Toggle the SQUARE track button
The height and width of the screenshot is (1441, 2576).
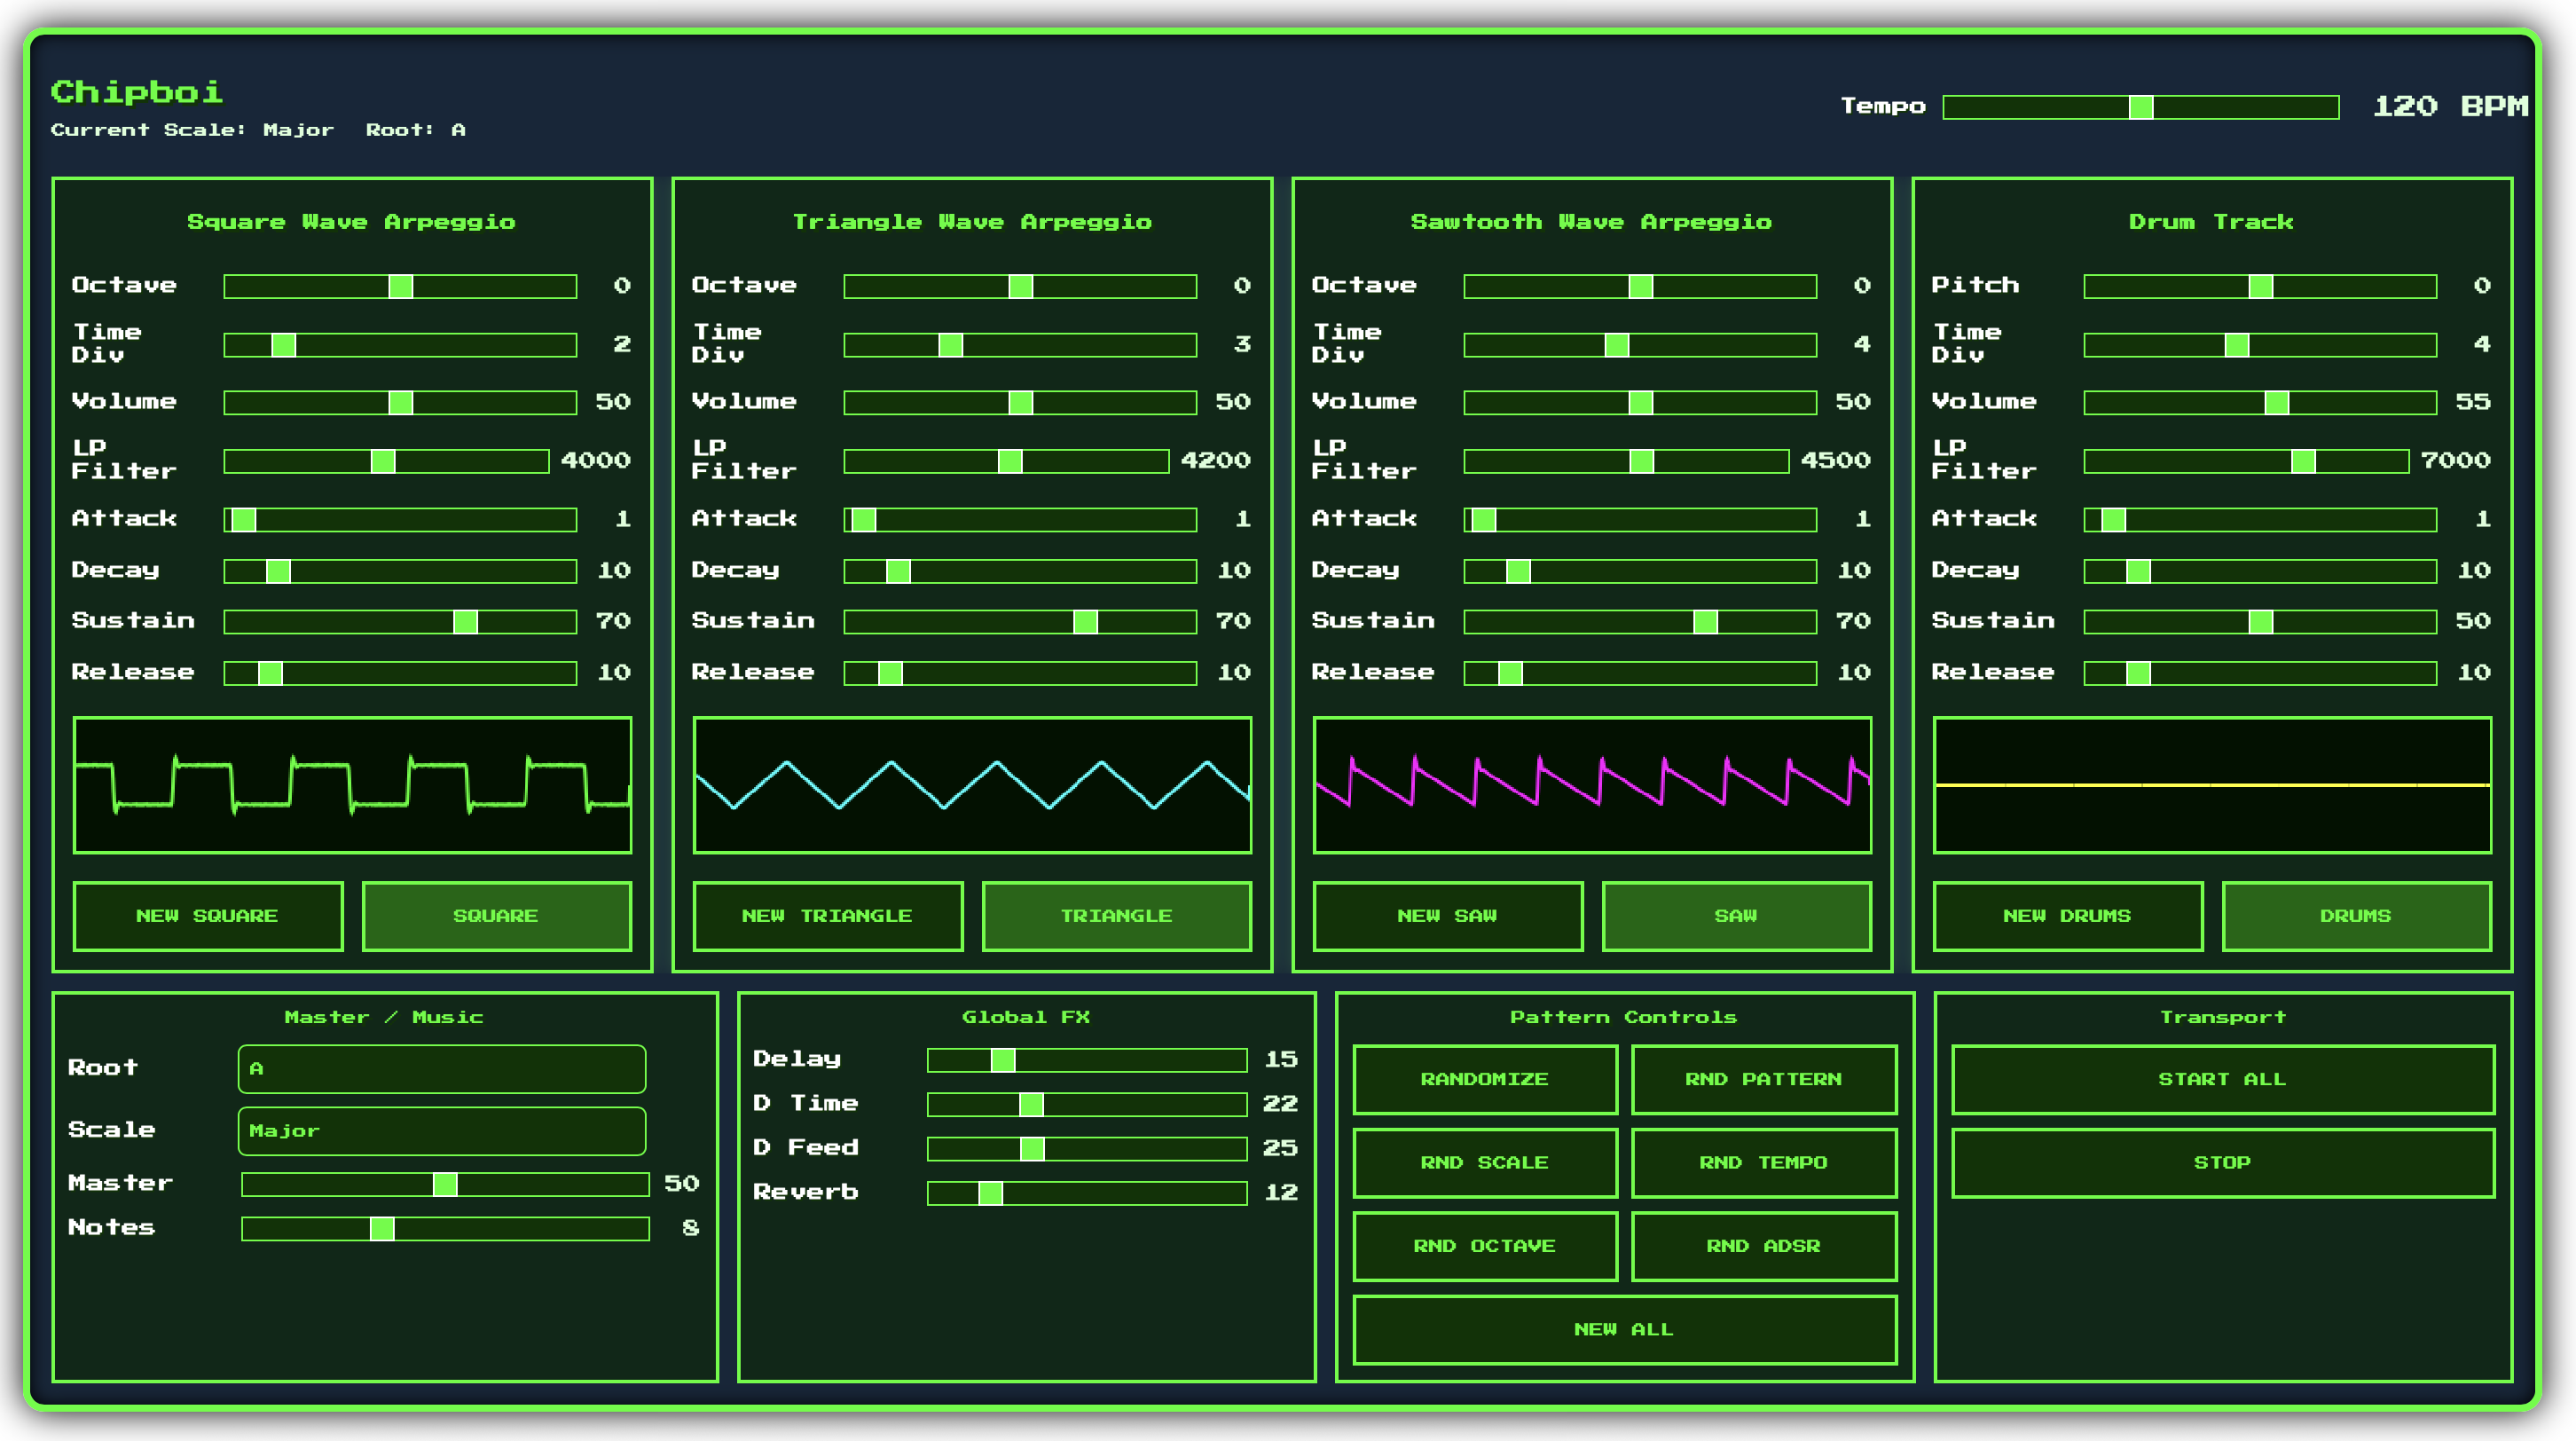[x=496, y=915]
